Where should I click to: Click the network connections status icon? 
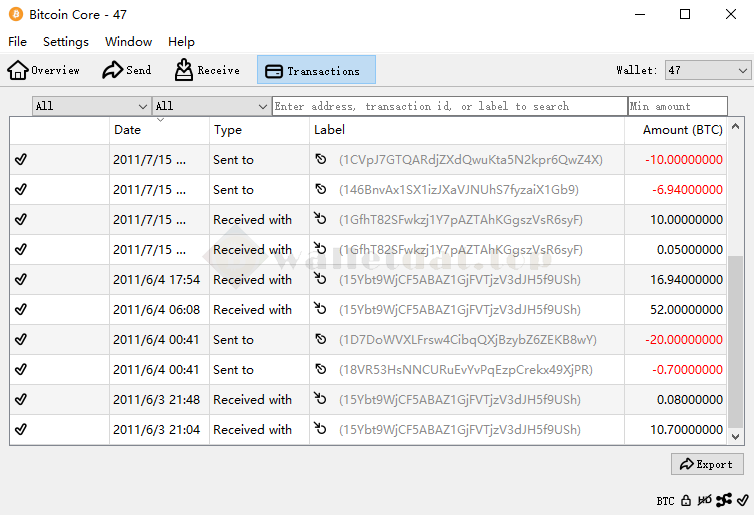click(724, 500)
